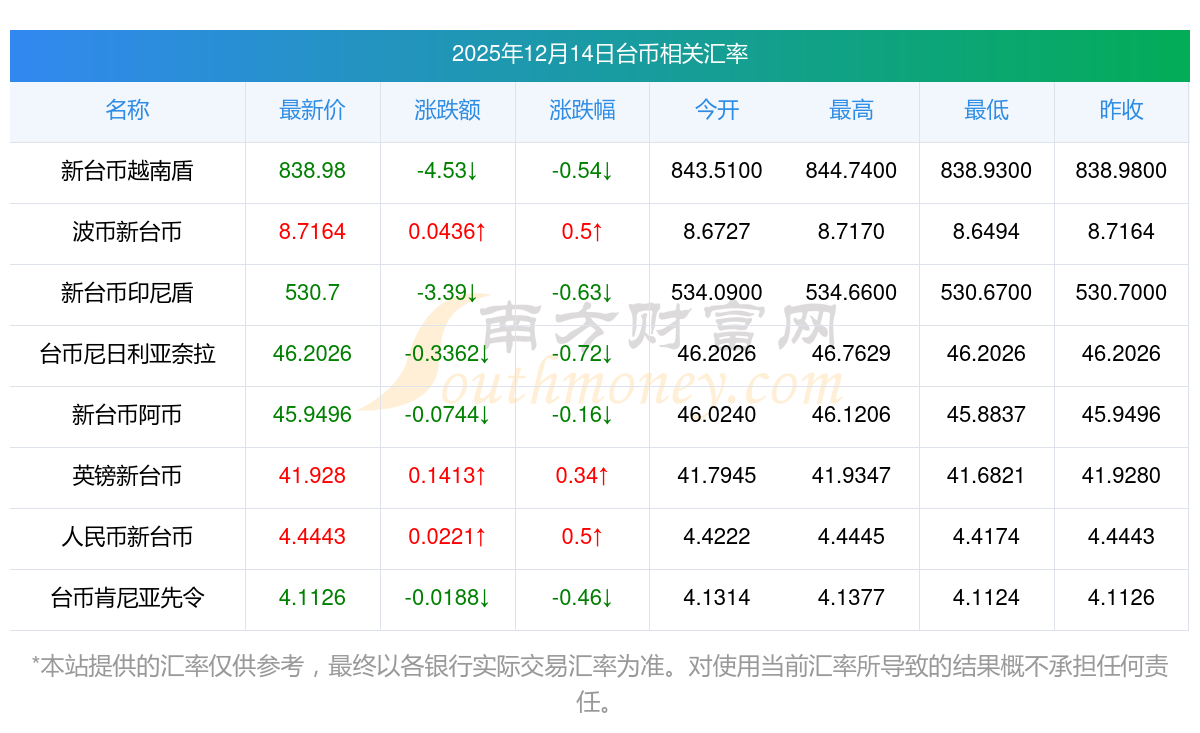Click the 名称 column header
The height and width of the screenshot is (733, 1200).
[x=127, y=111]
